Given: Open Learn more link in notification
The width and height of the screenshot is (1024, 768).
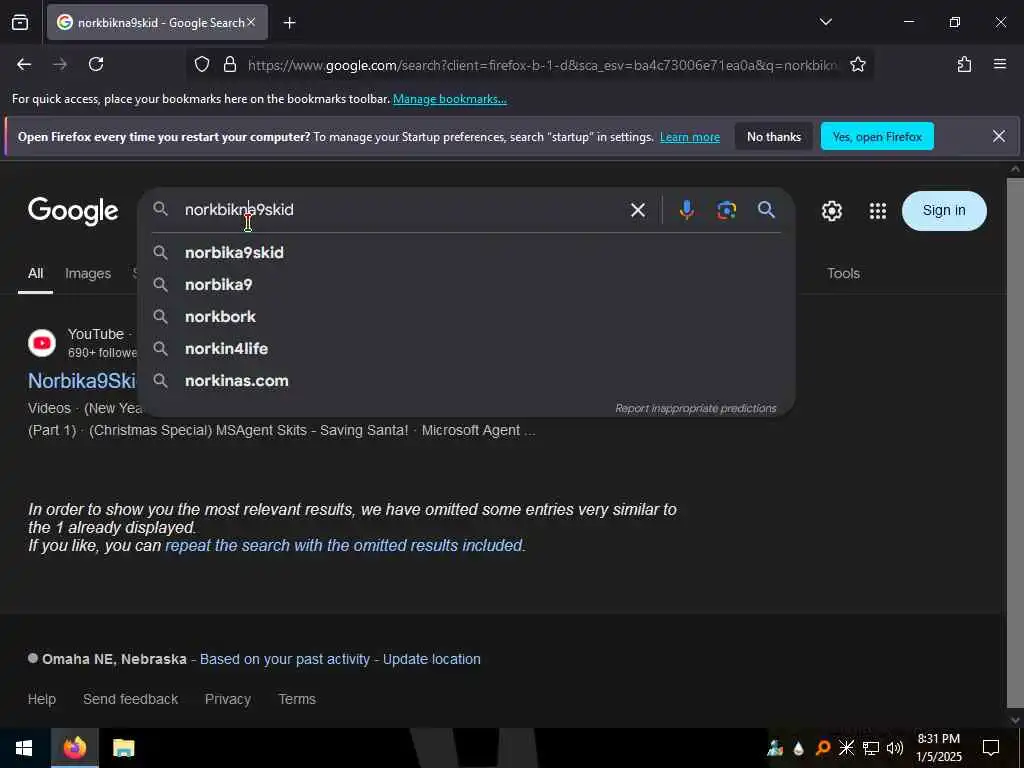Looking at the screenshot, I should [690, 137].
